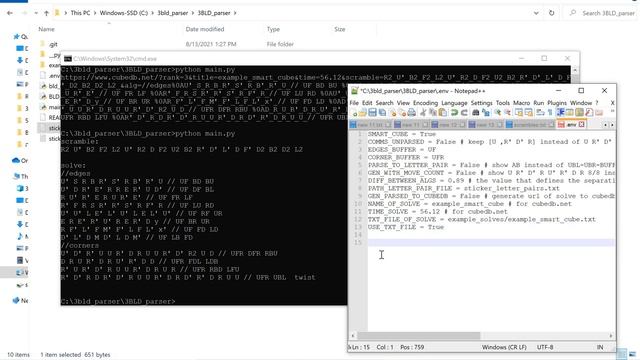Image resolution: width=640 pixels, height=360 pixels.
Task: Open the File menu in Notepad++
Action: [x=354, y=103]
